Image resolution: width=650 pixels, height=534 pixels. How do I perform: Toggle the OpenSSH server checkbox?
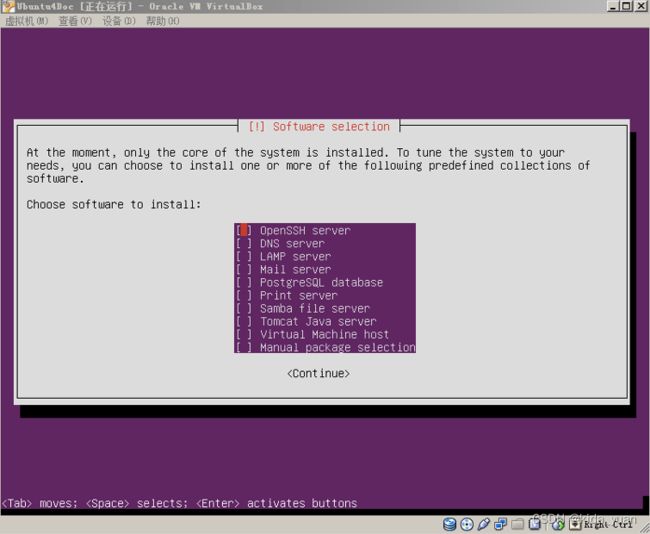coord(244,231)
